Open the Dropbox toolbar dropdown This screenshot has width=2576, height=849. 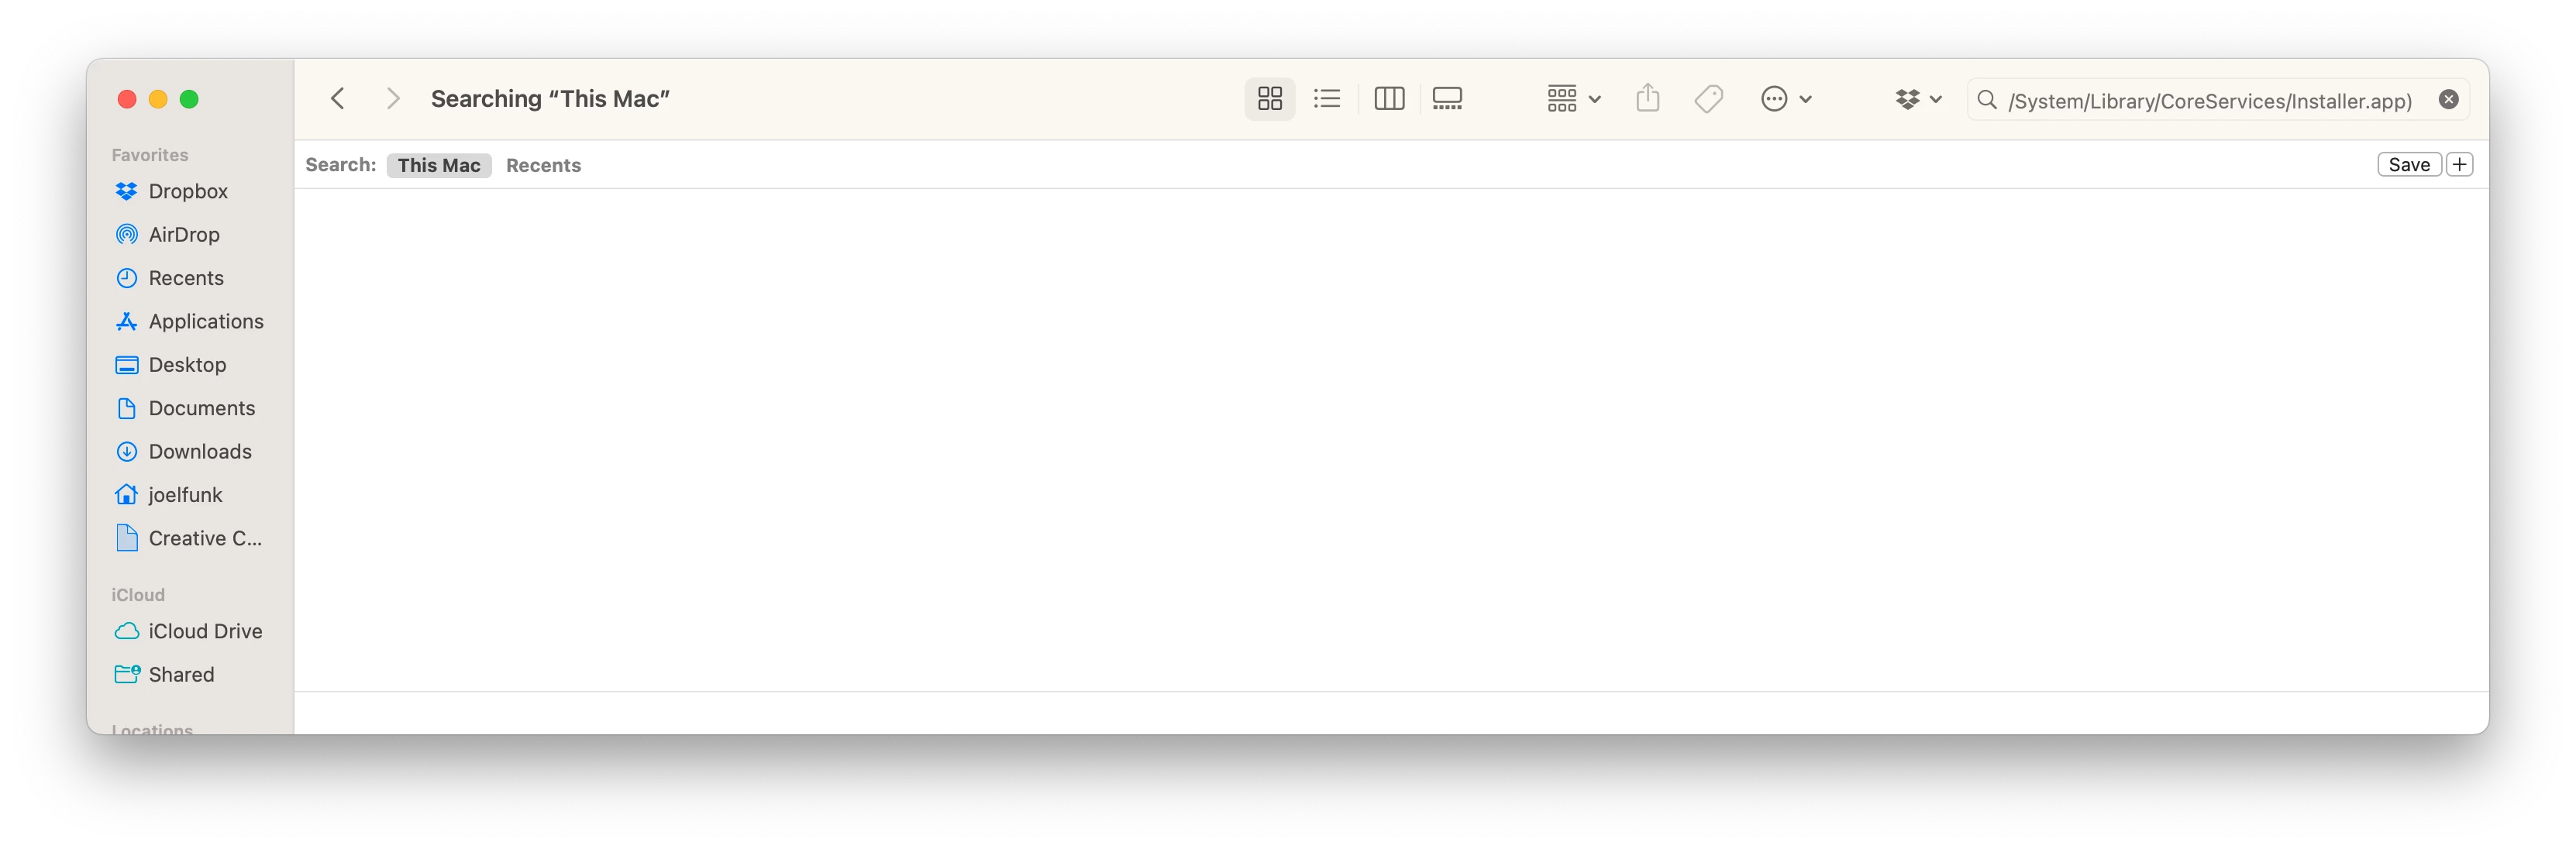(x=1918, y=98)
